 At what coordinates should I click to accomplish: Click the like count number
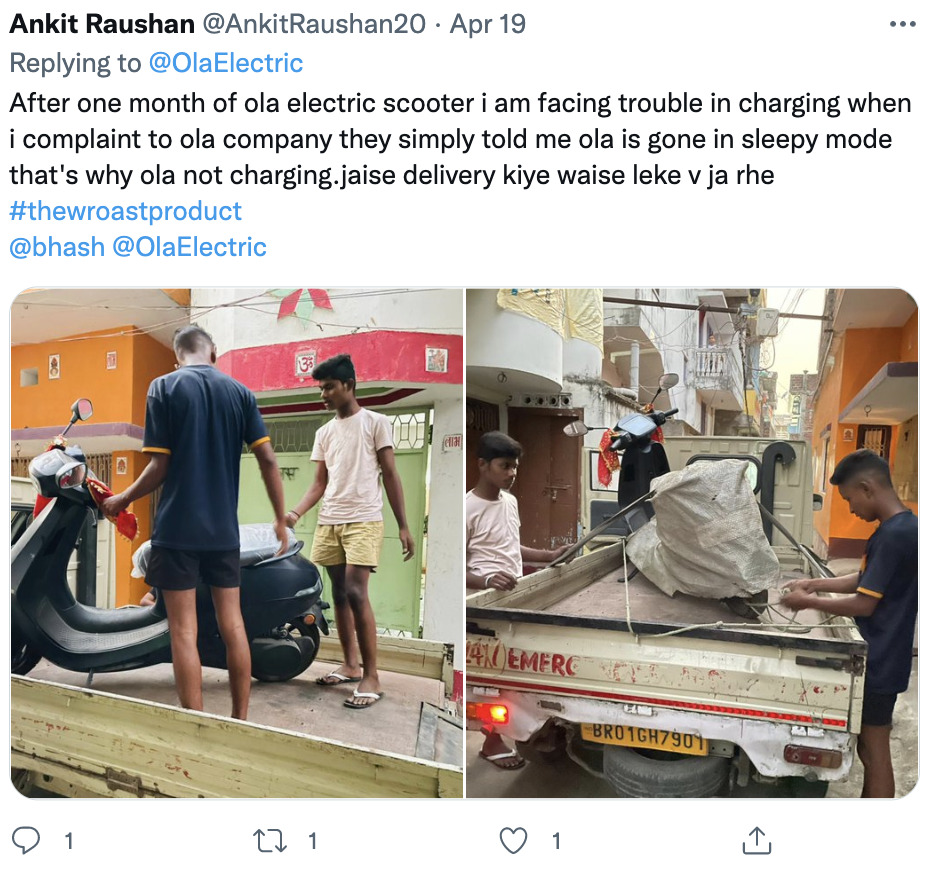(556, 841)
